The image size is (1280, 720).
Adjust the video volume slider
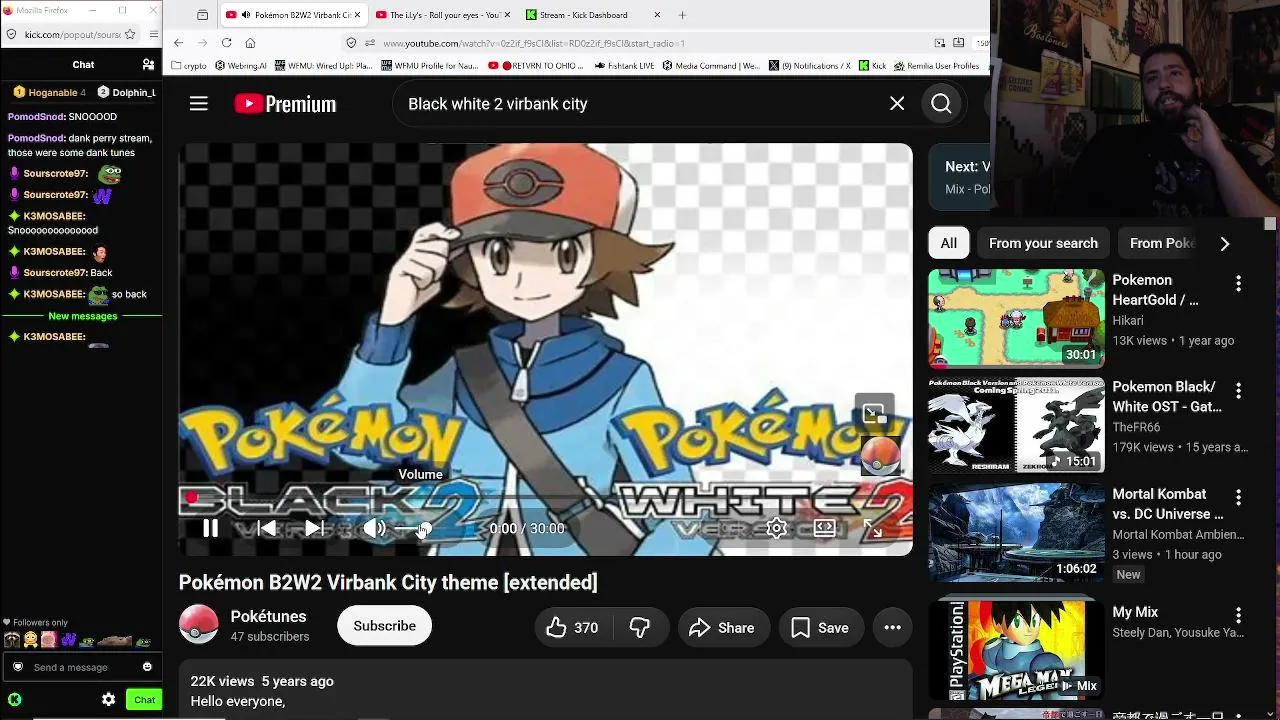(412, 528)
